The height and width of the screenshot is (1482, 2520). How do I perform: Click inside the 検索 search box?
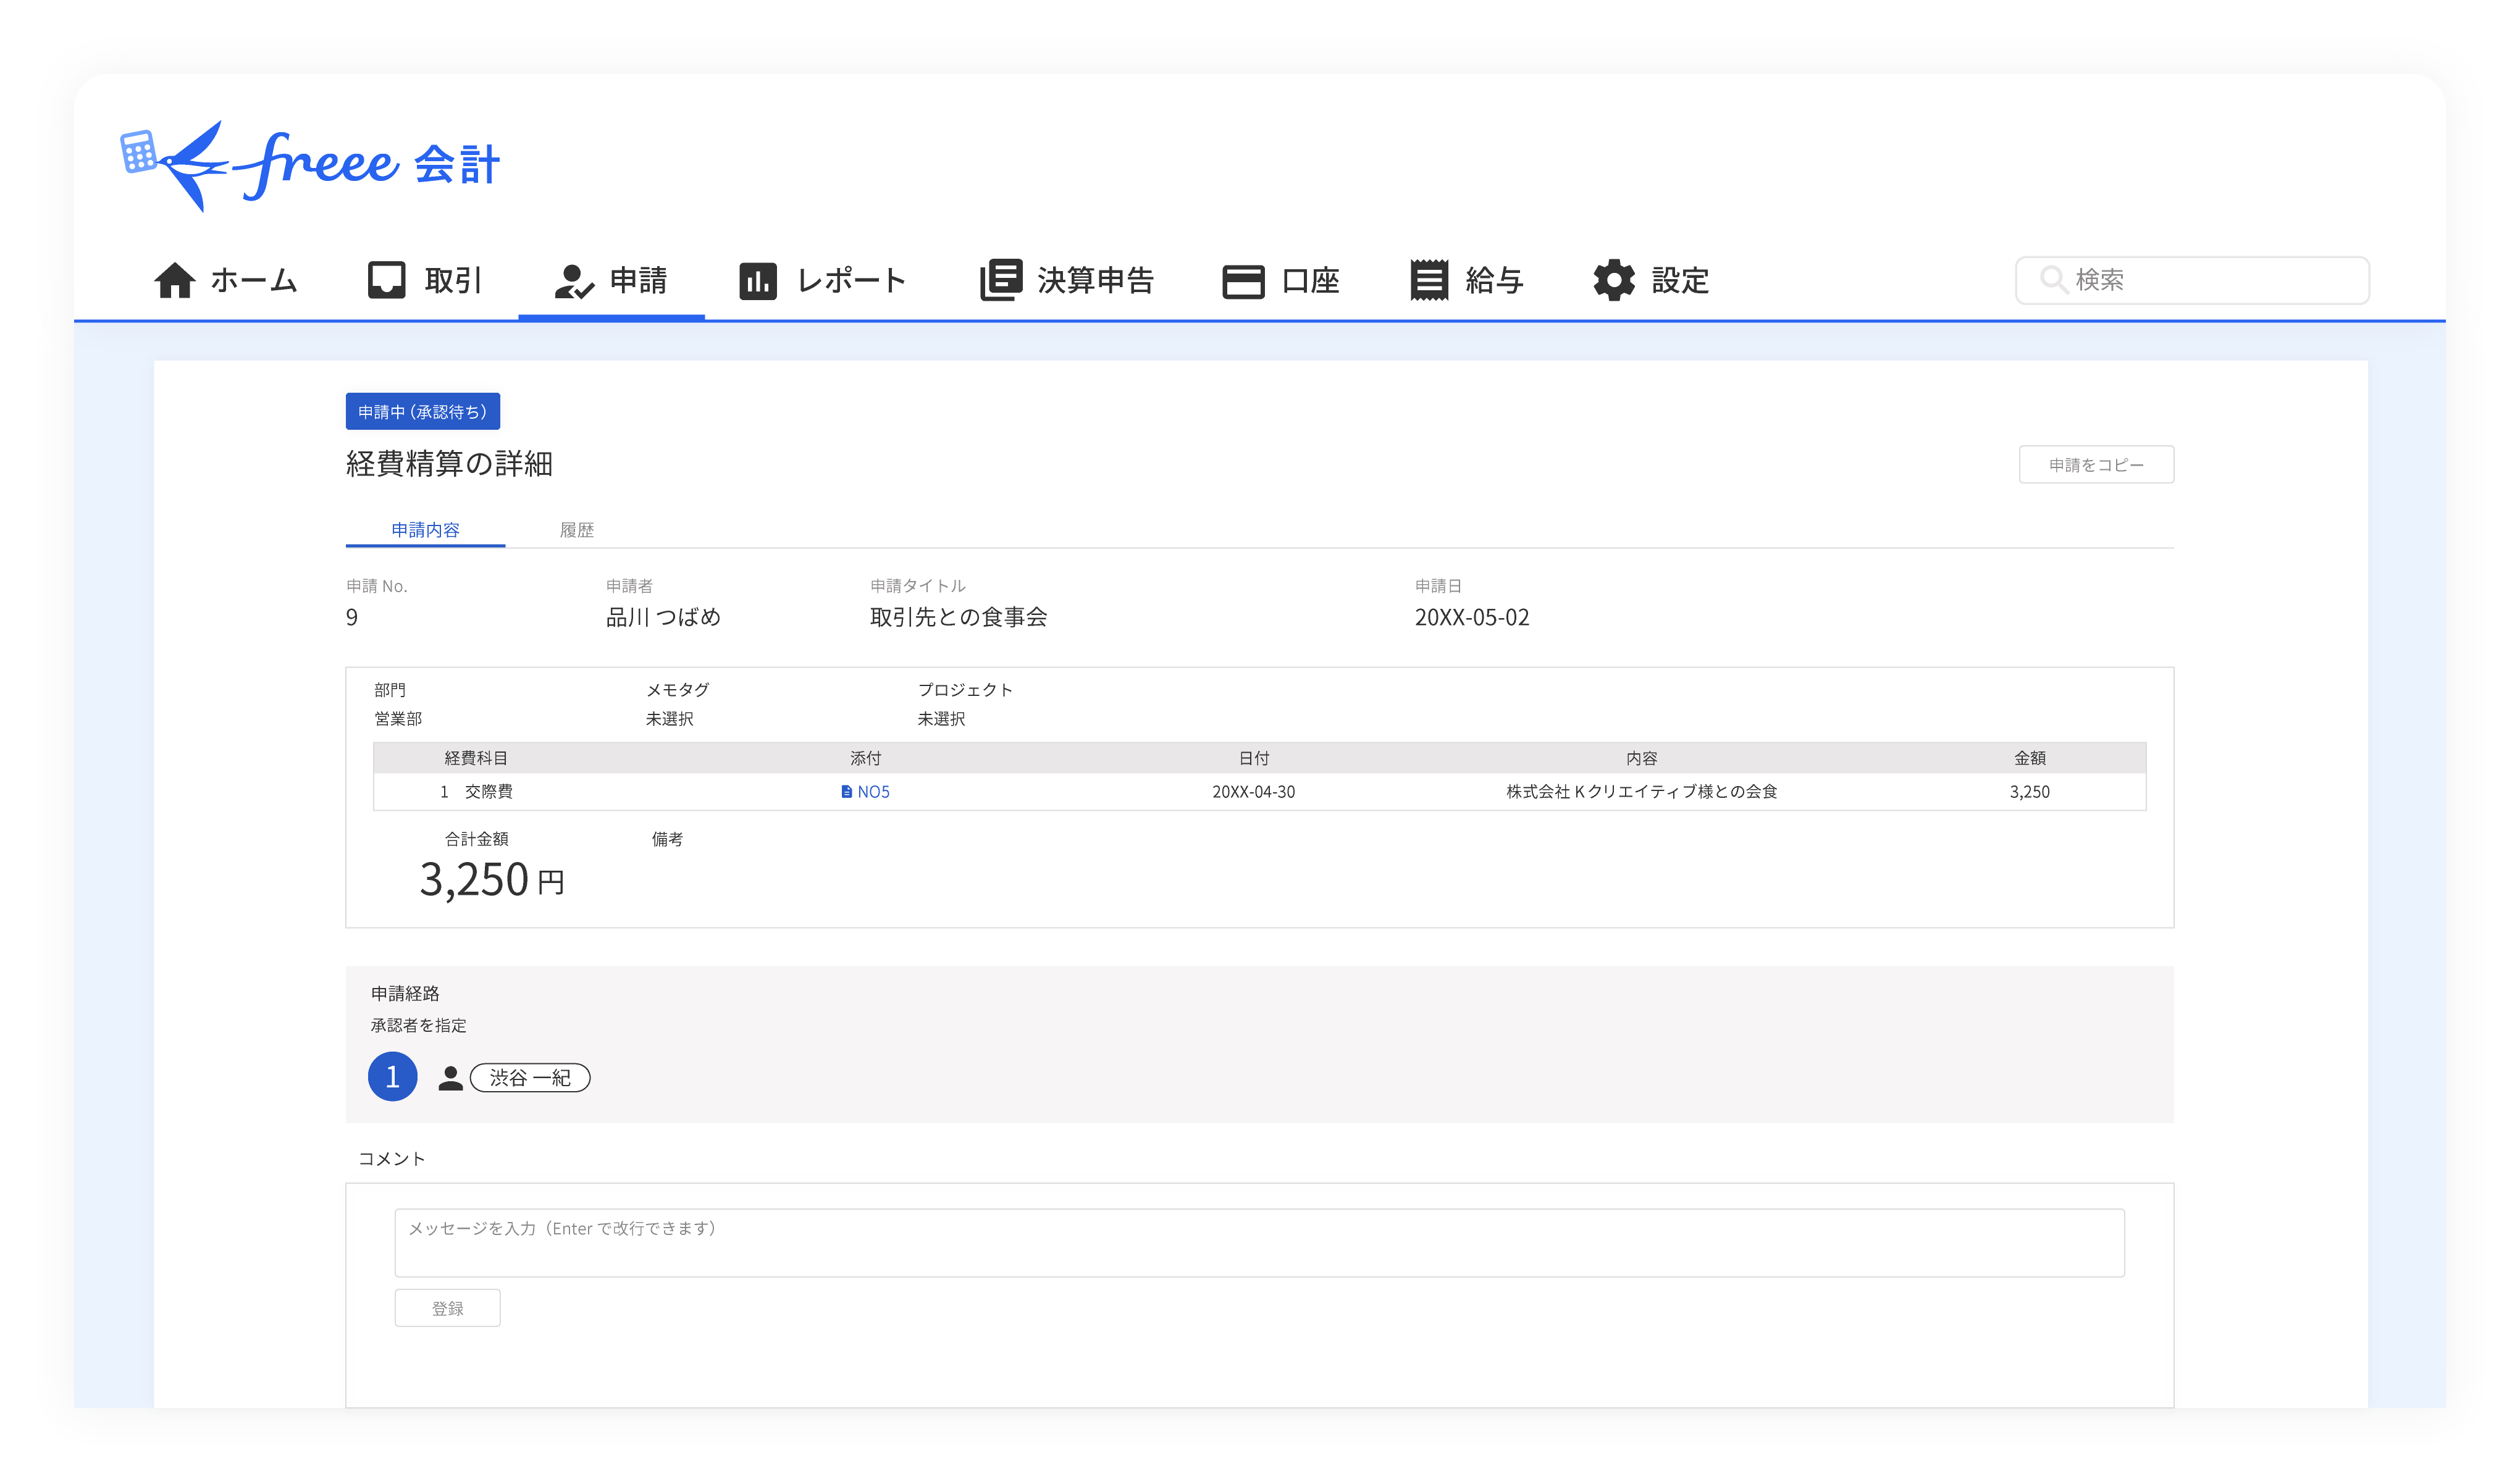click(x=2190, y=281)
